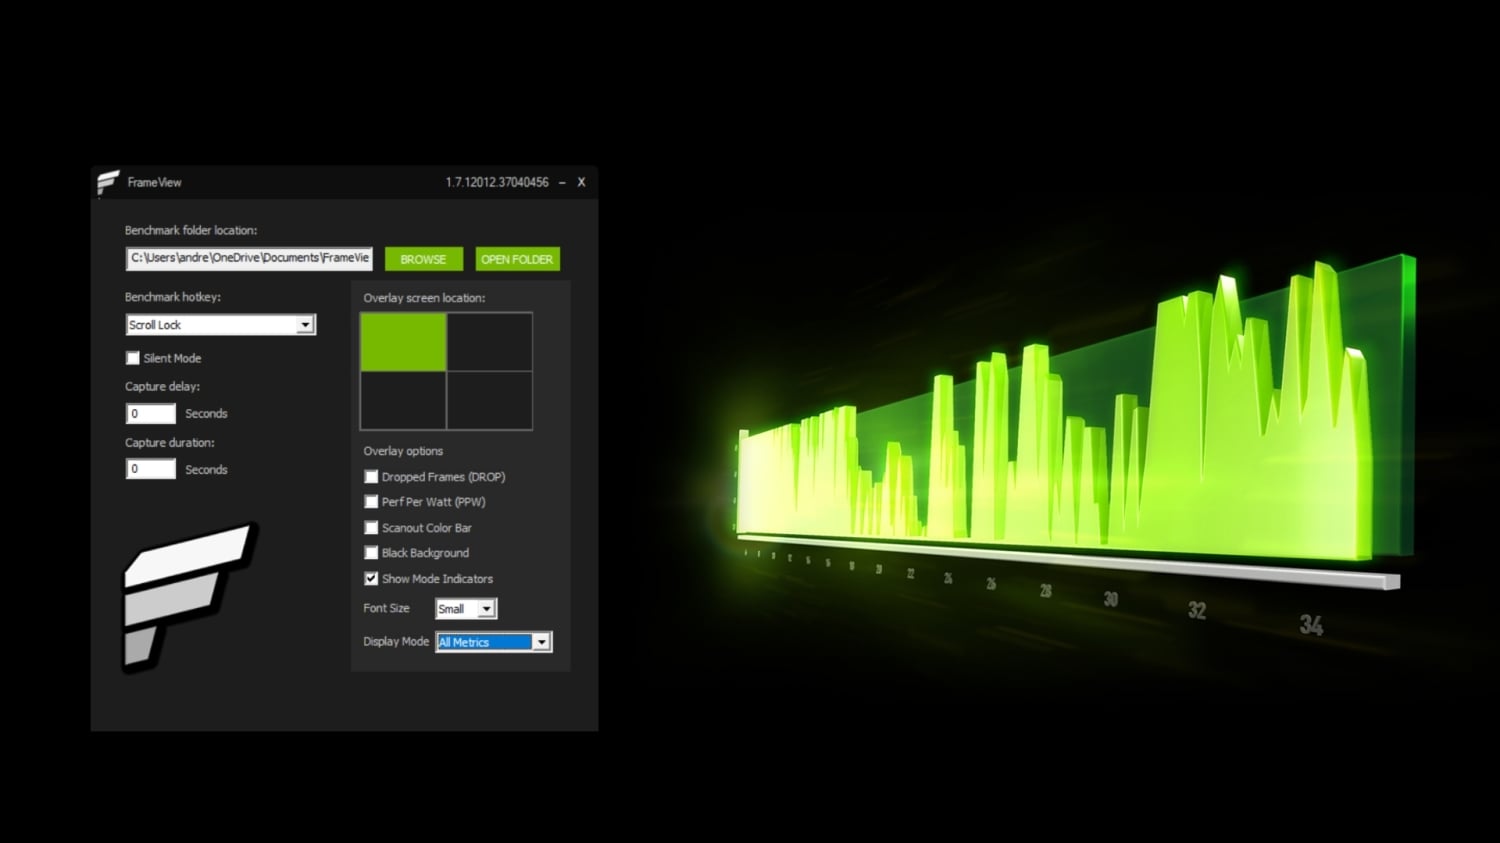This screenshot has width=1500, height=843.
Task: Select bottom-right overlay screen location
Action: point(489,400)
